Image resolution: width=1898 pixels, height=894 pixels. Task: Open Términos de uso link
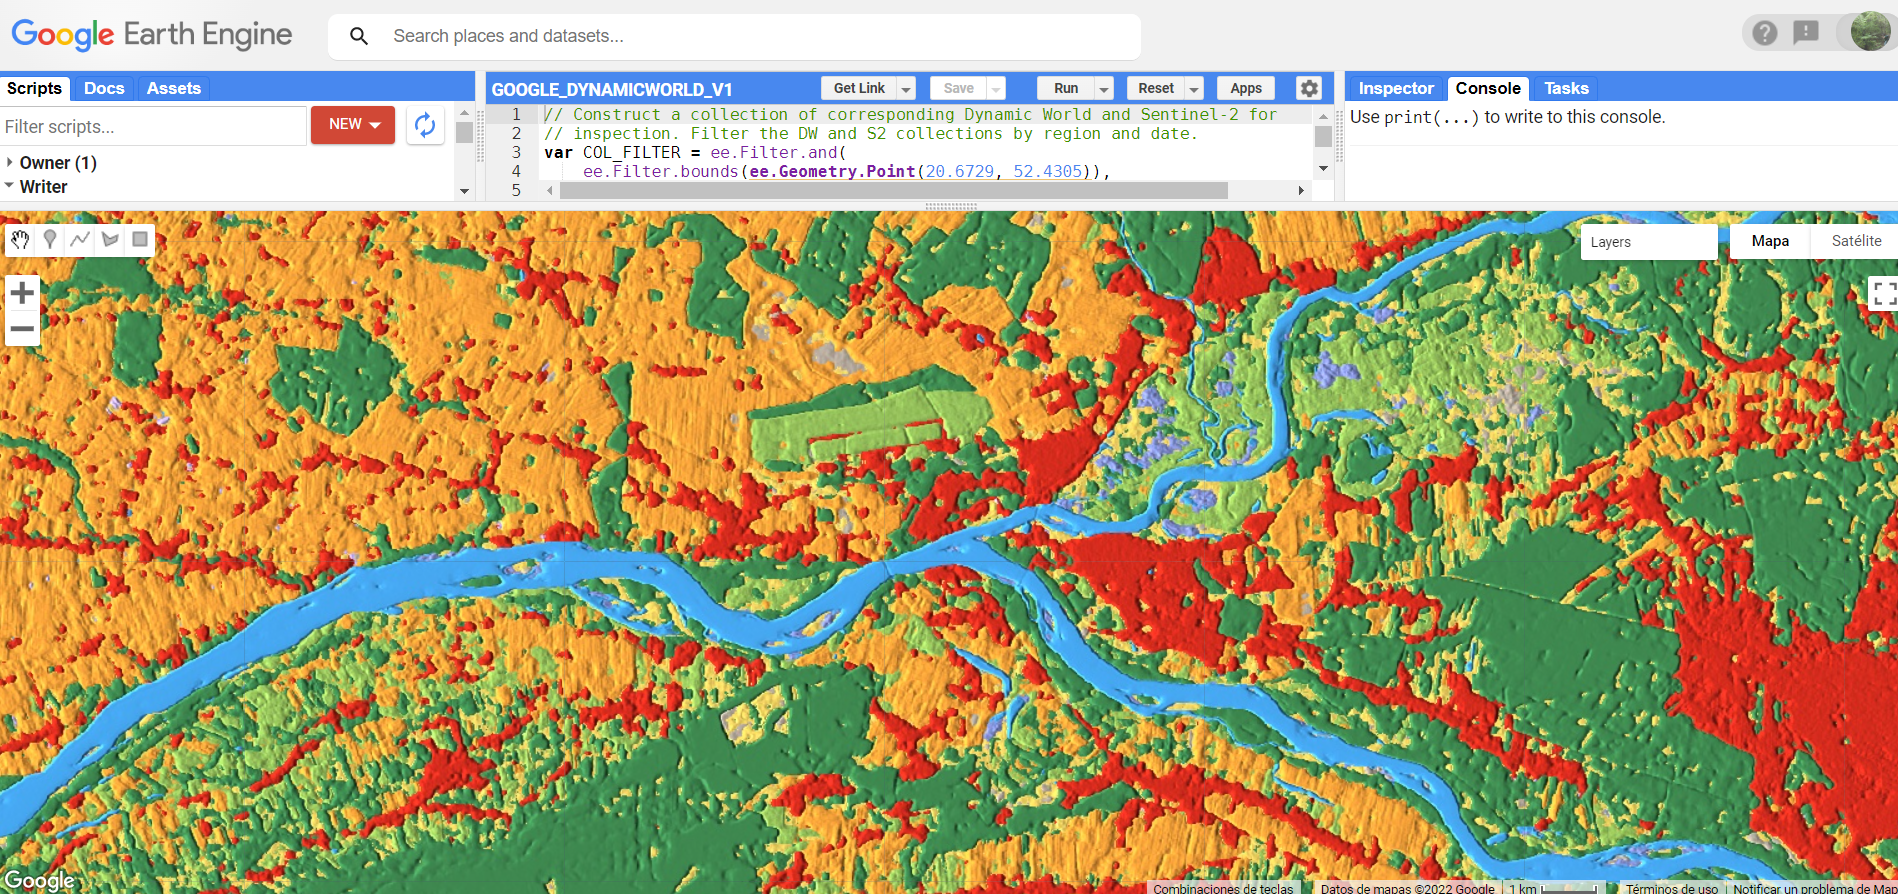[1671, 888]
